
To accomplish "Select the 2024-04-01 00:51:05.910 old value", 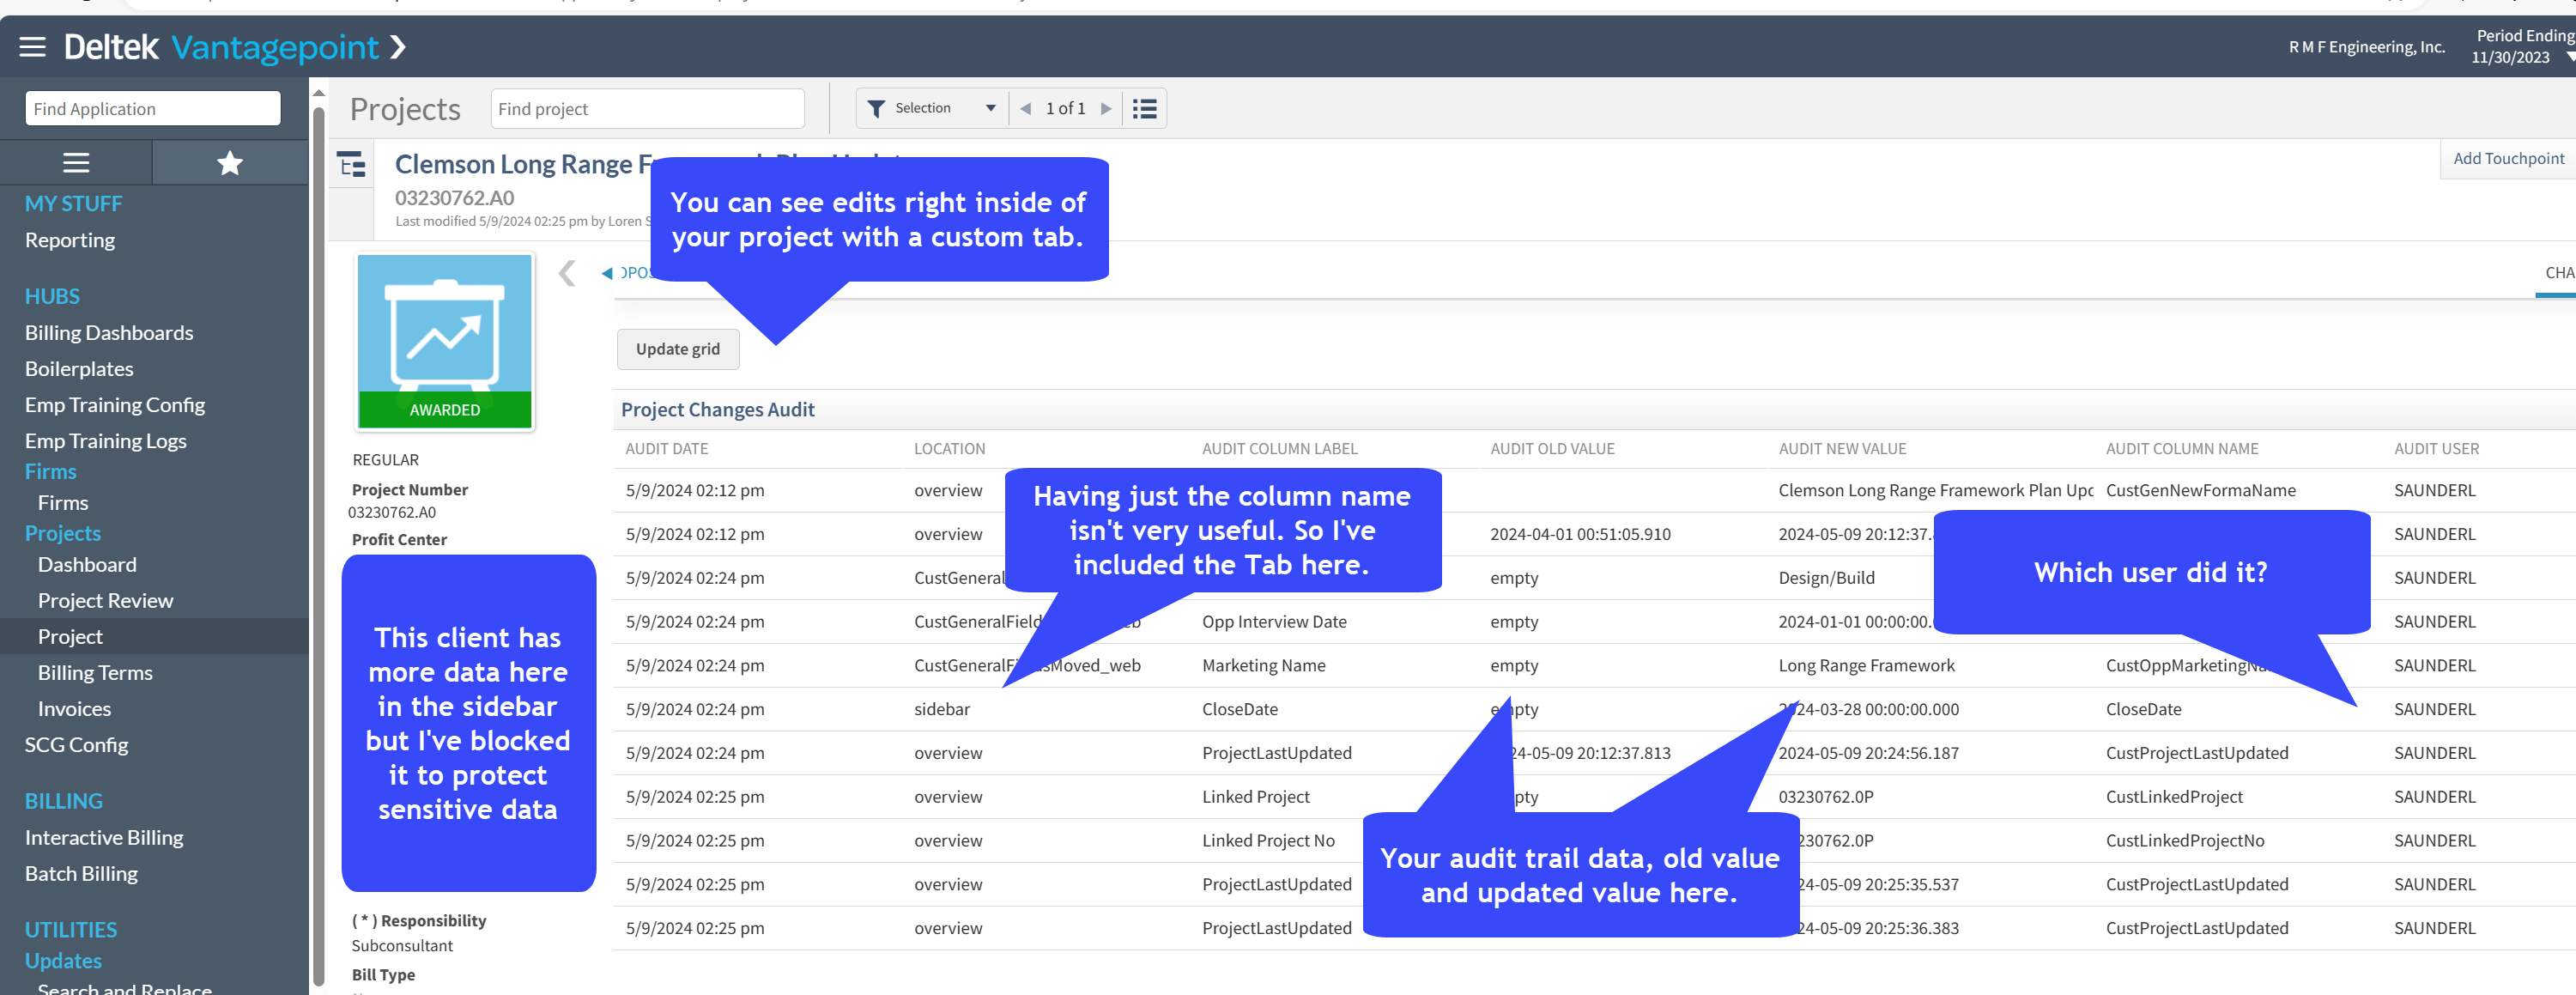I will [1580, 534].
